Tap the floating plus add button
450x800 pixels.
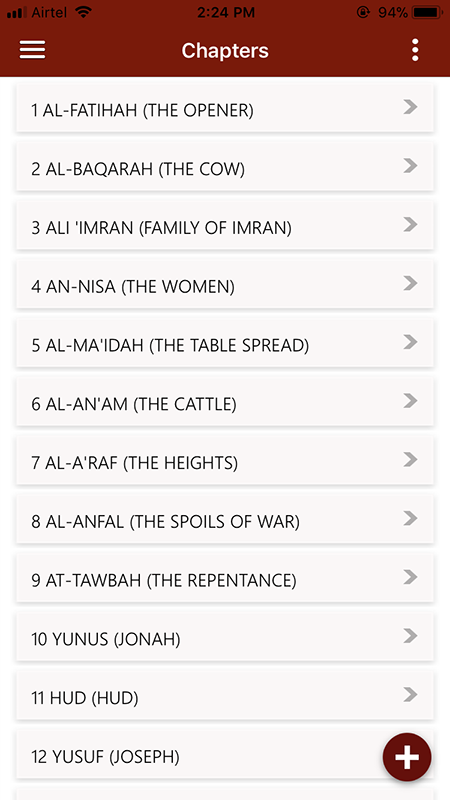tap(407, 758)
